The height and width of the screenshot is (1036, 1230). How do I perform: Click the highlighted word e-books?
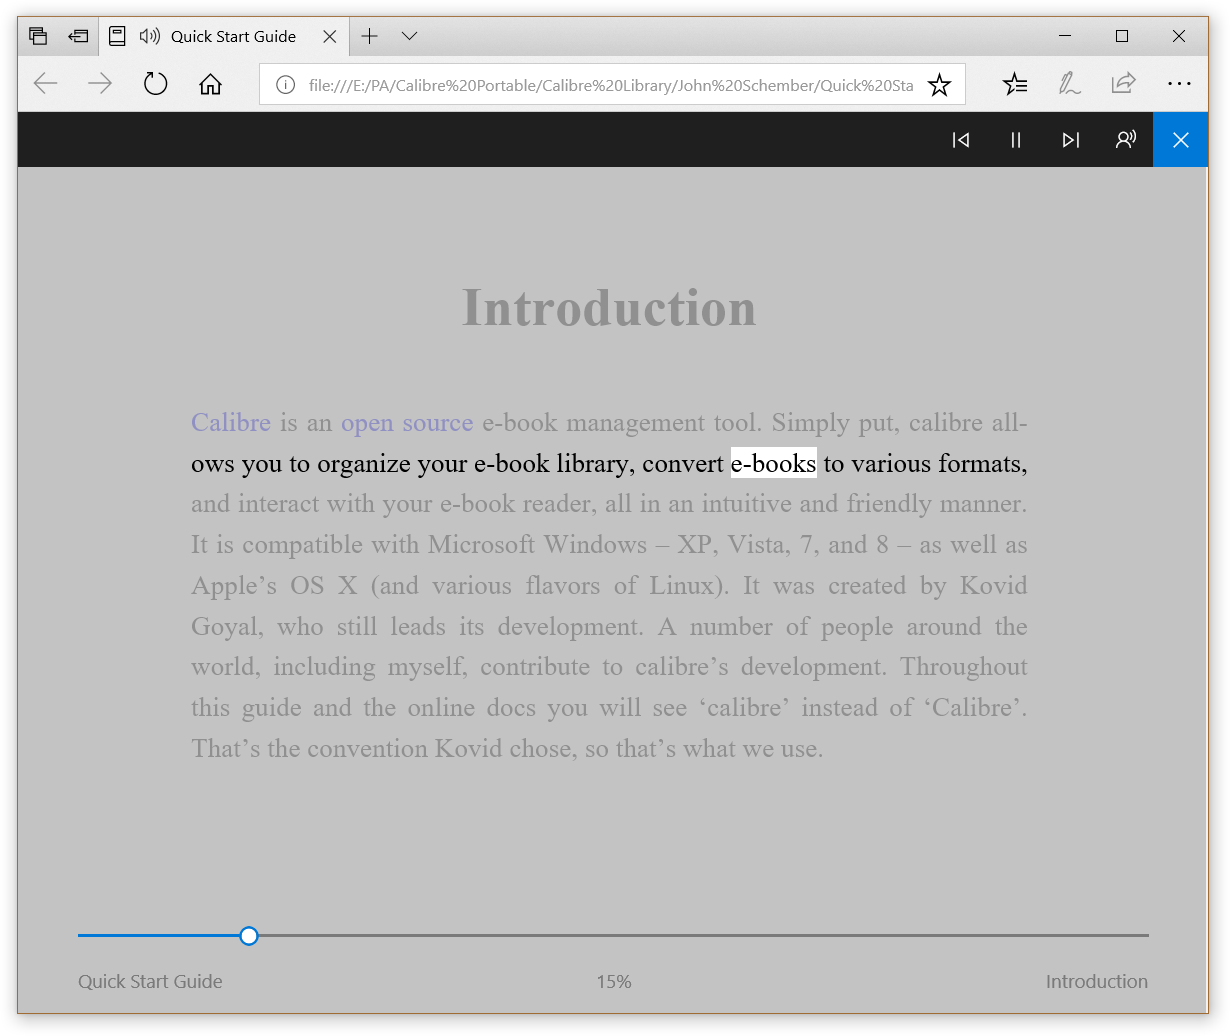pos(774,463)
